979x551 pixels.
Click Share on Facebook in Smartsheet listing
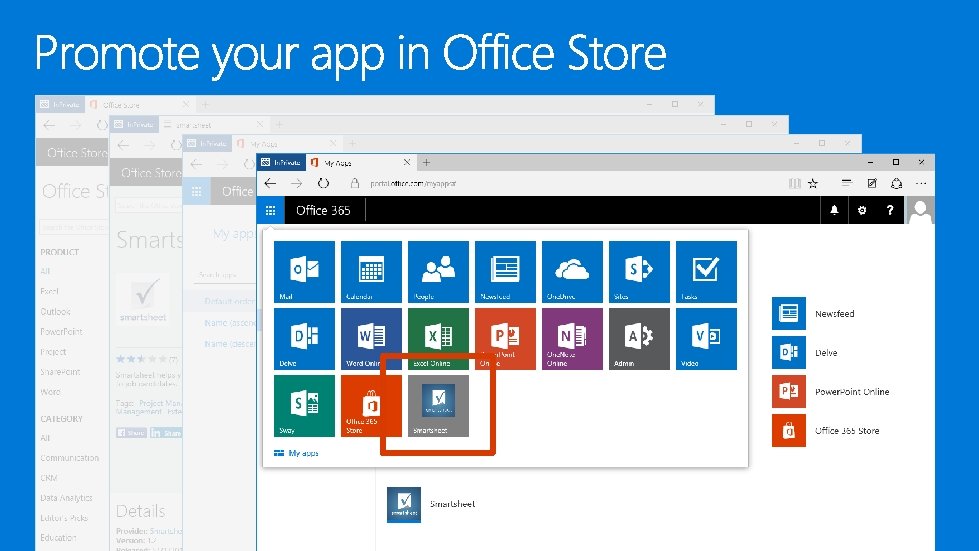click(130, 432)
